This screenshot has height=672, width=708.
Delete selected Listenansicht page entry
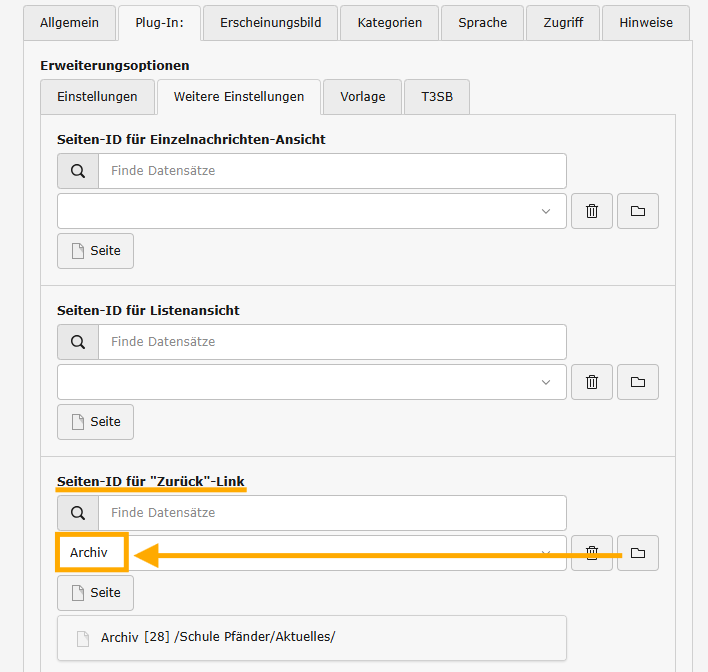(x=591, y=382)
